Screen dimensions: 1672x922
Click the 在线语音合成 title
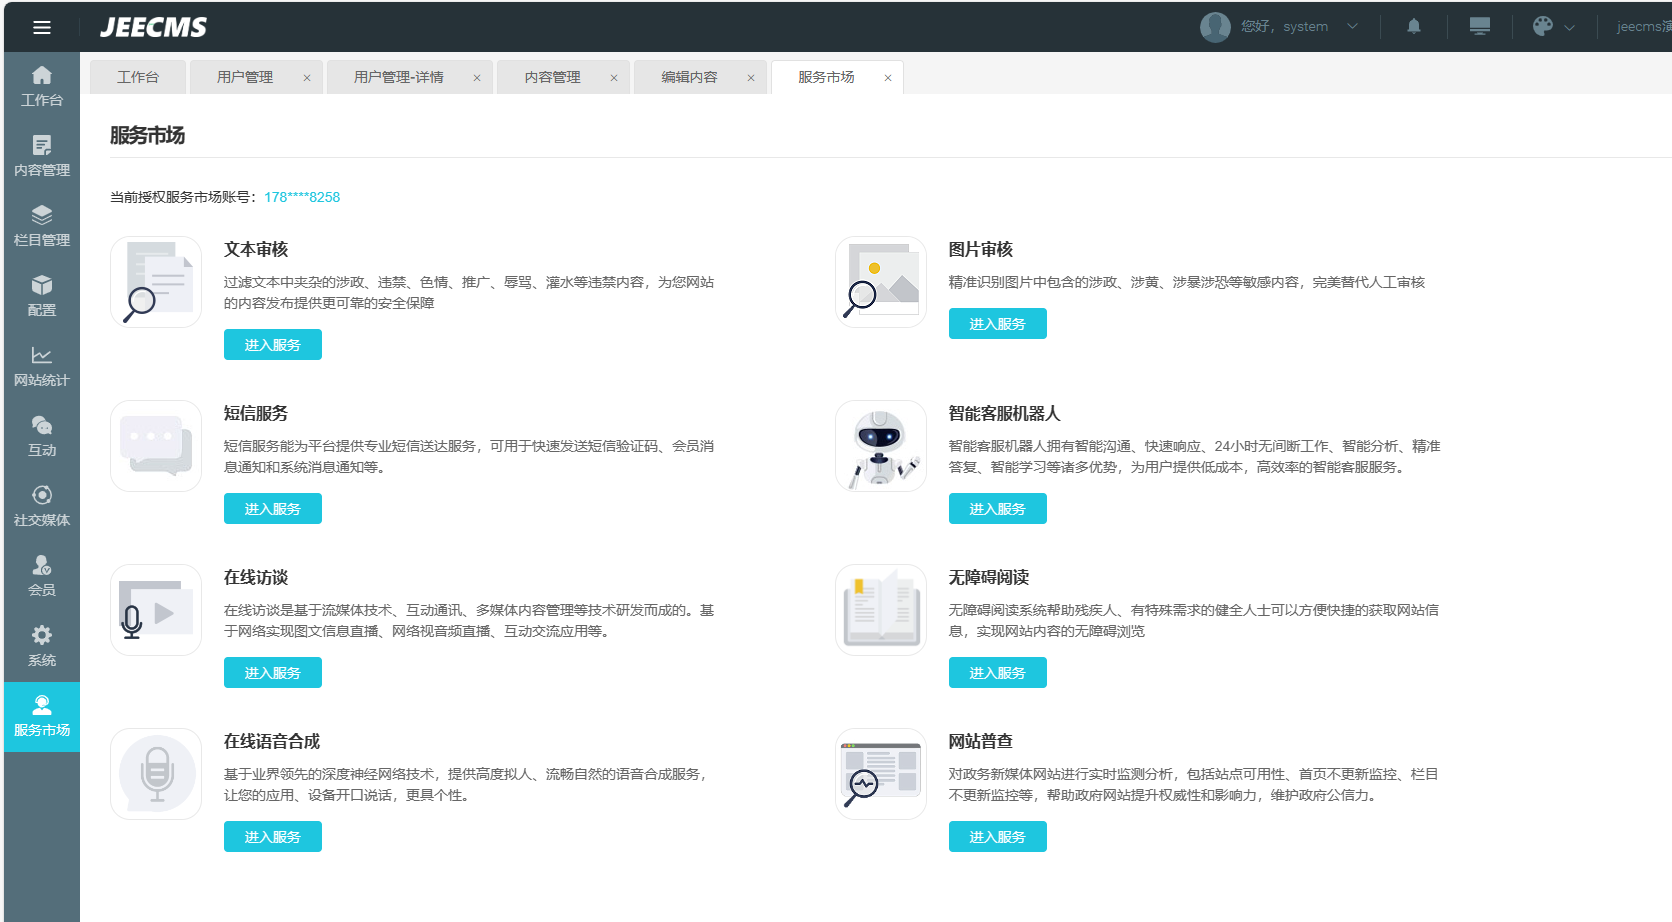272,741
